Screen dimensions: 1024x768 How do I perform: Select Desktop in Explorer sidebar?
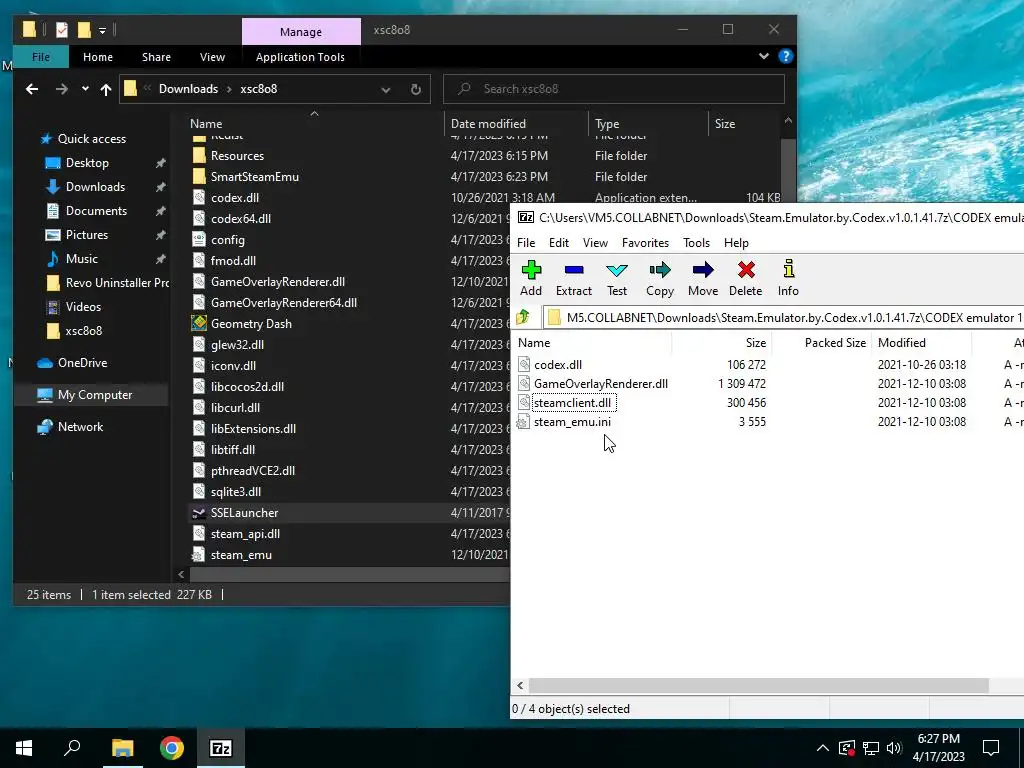tap(87, 163)
